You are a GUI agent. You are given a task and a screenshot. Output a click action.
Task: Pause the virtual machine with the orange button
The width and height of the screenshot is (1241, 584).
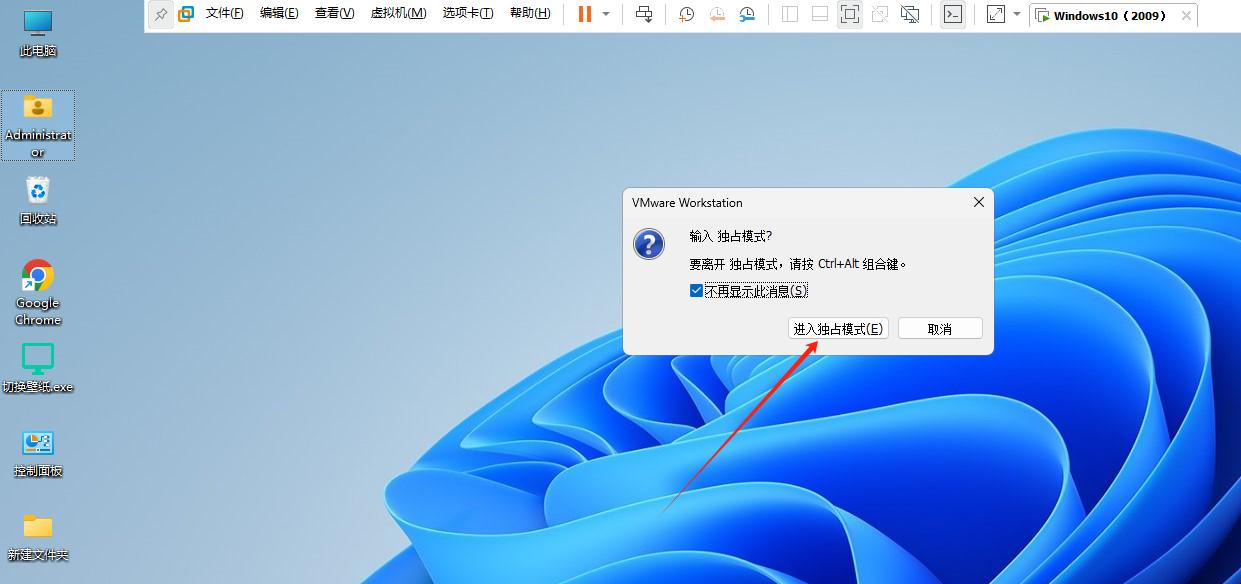point(585,14)
